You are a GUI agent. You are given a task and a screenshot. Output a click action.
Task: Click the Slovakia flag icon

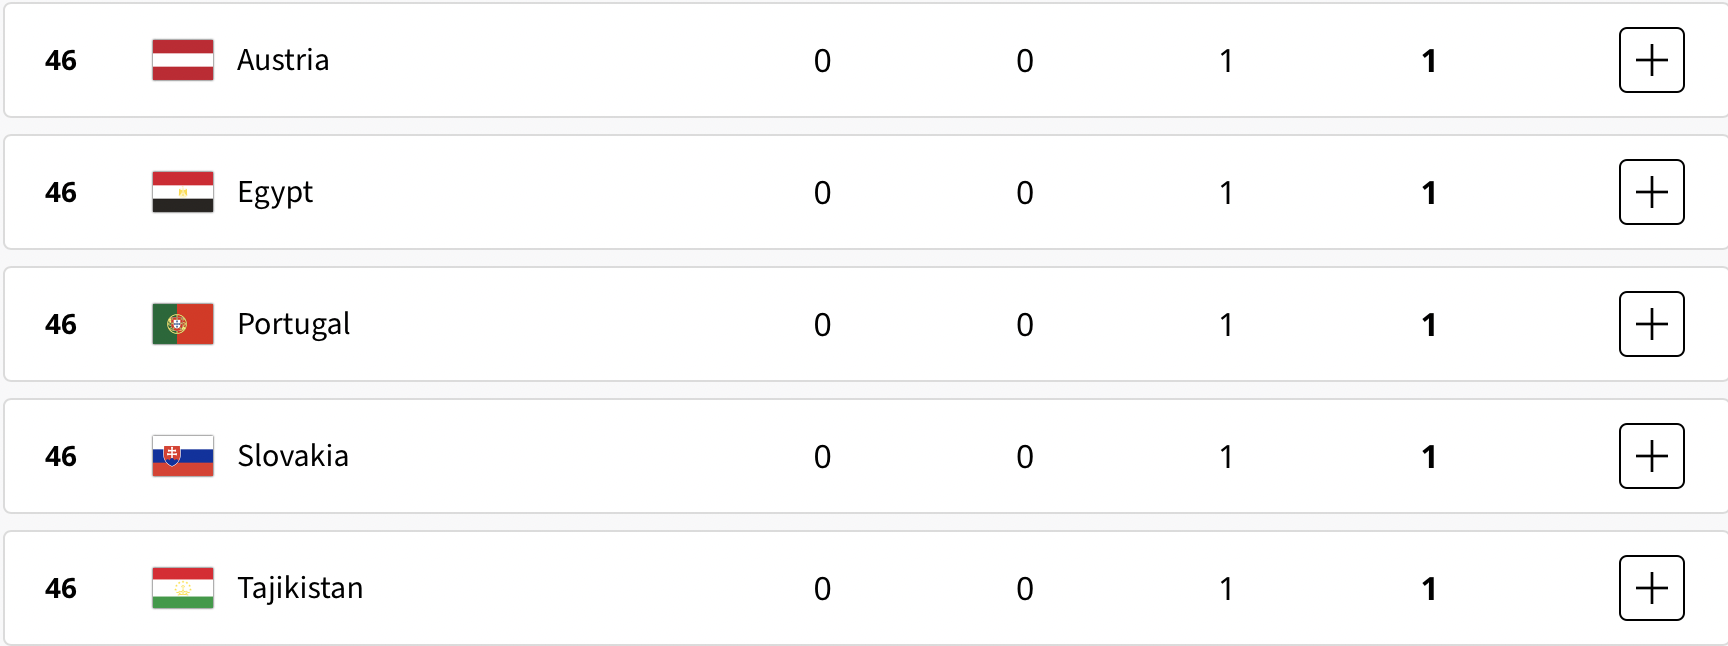[x=183, y=456]
